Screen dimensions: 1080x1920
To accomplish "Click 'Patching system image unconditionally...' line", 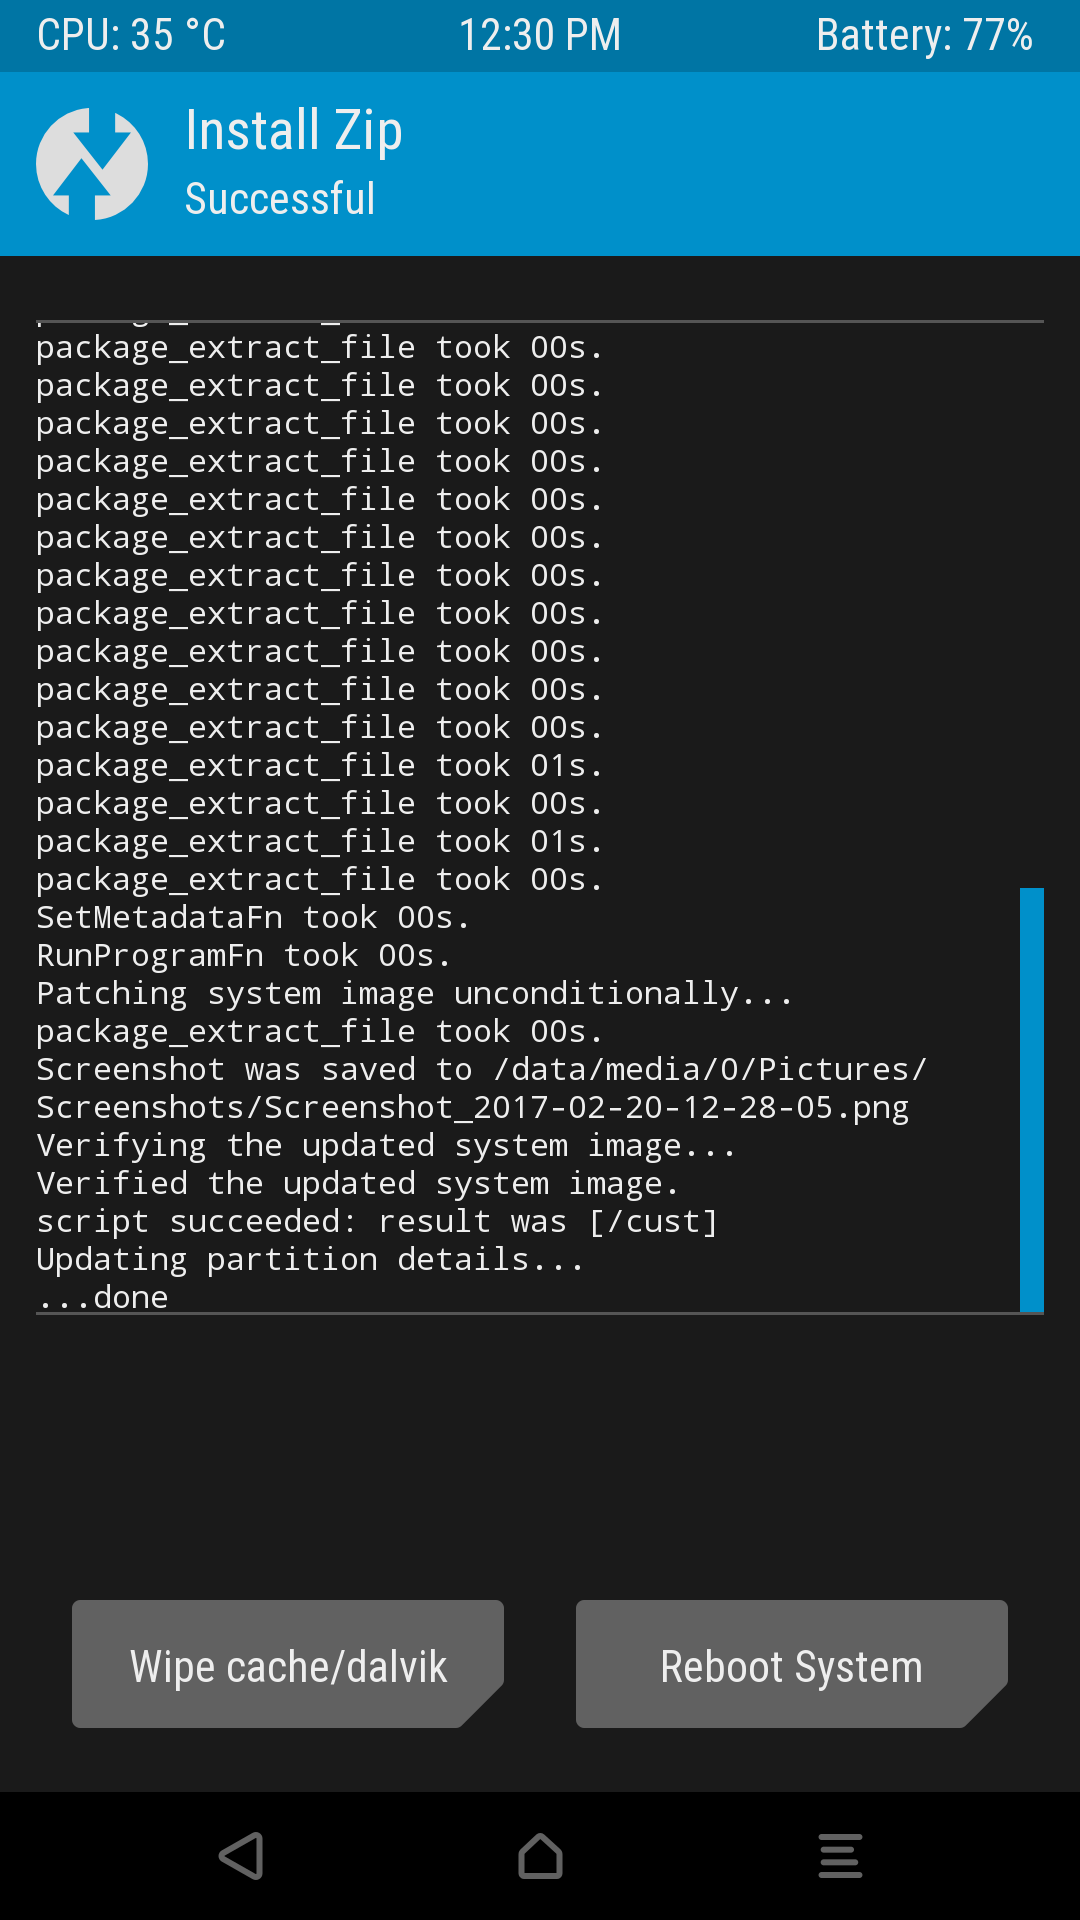I will (x=414, y=994).
